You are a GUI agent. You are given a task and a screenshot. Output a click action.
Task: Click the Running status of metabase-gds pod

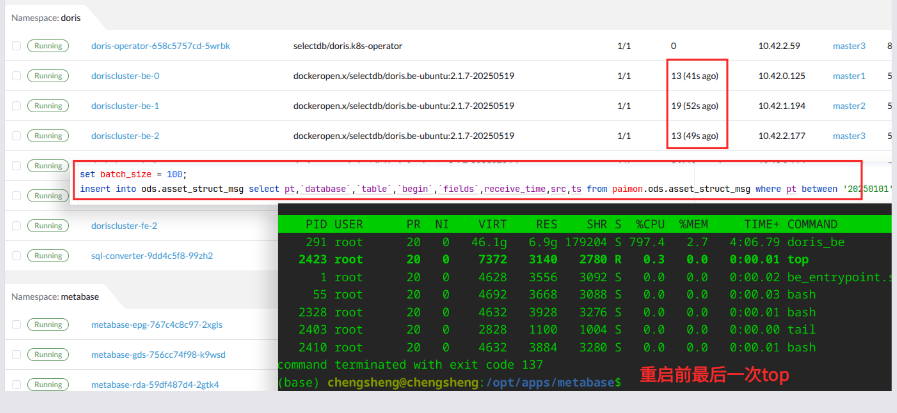pos(48,355)
